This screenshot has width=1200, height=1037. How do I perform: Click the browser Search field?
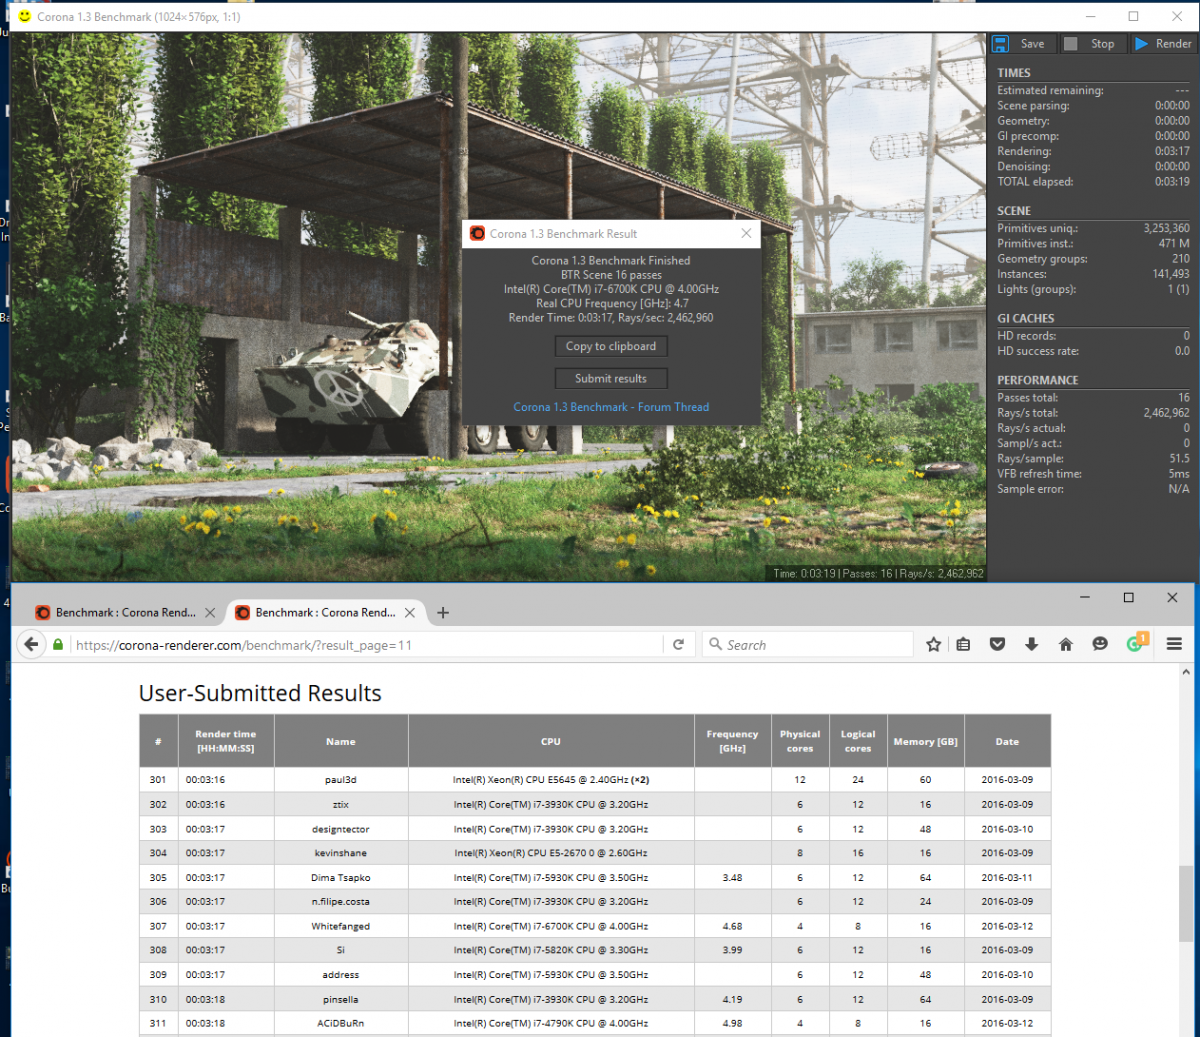pos(808,645)
